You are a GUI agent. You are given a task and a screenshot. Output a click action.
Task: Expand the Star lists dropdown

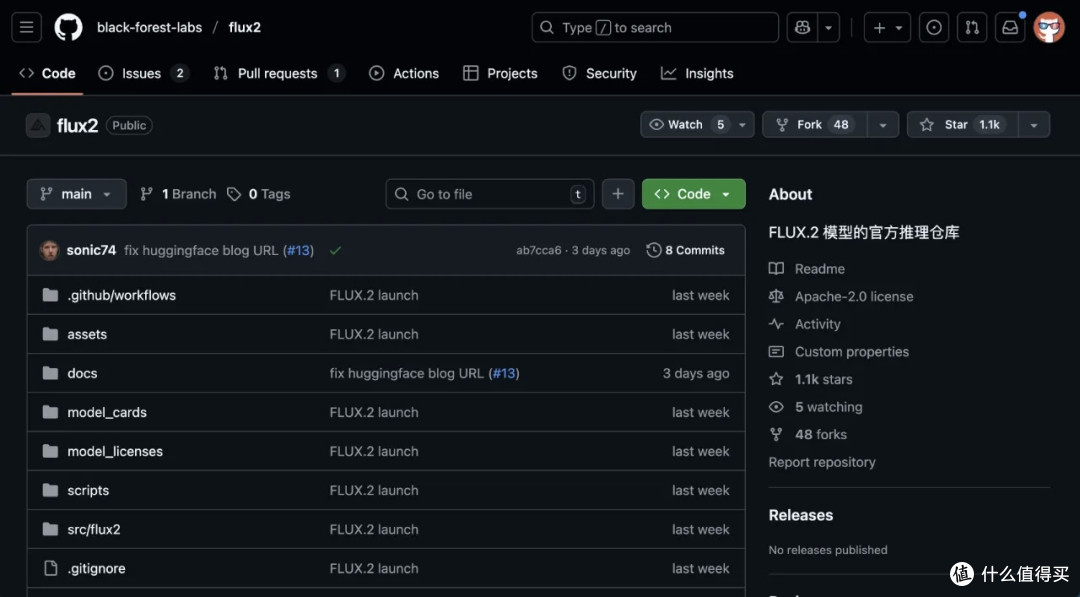pos(1034,125)
